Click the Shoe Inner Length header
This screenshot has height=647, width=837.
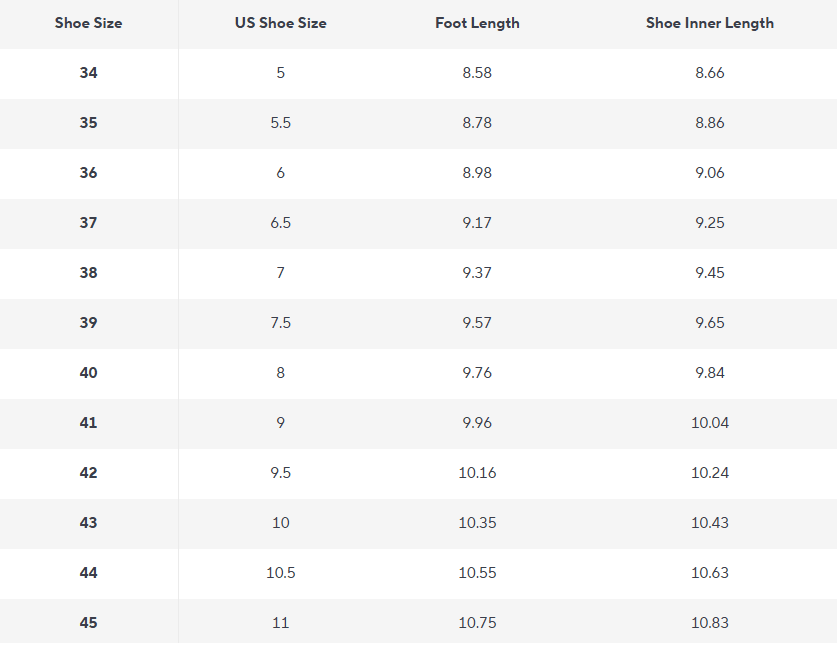coord(709,23)
